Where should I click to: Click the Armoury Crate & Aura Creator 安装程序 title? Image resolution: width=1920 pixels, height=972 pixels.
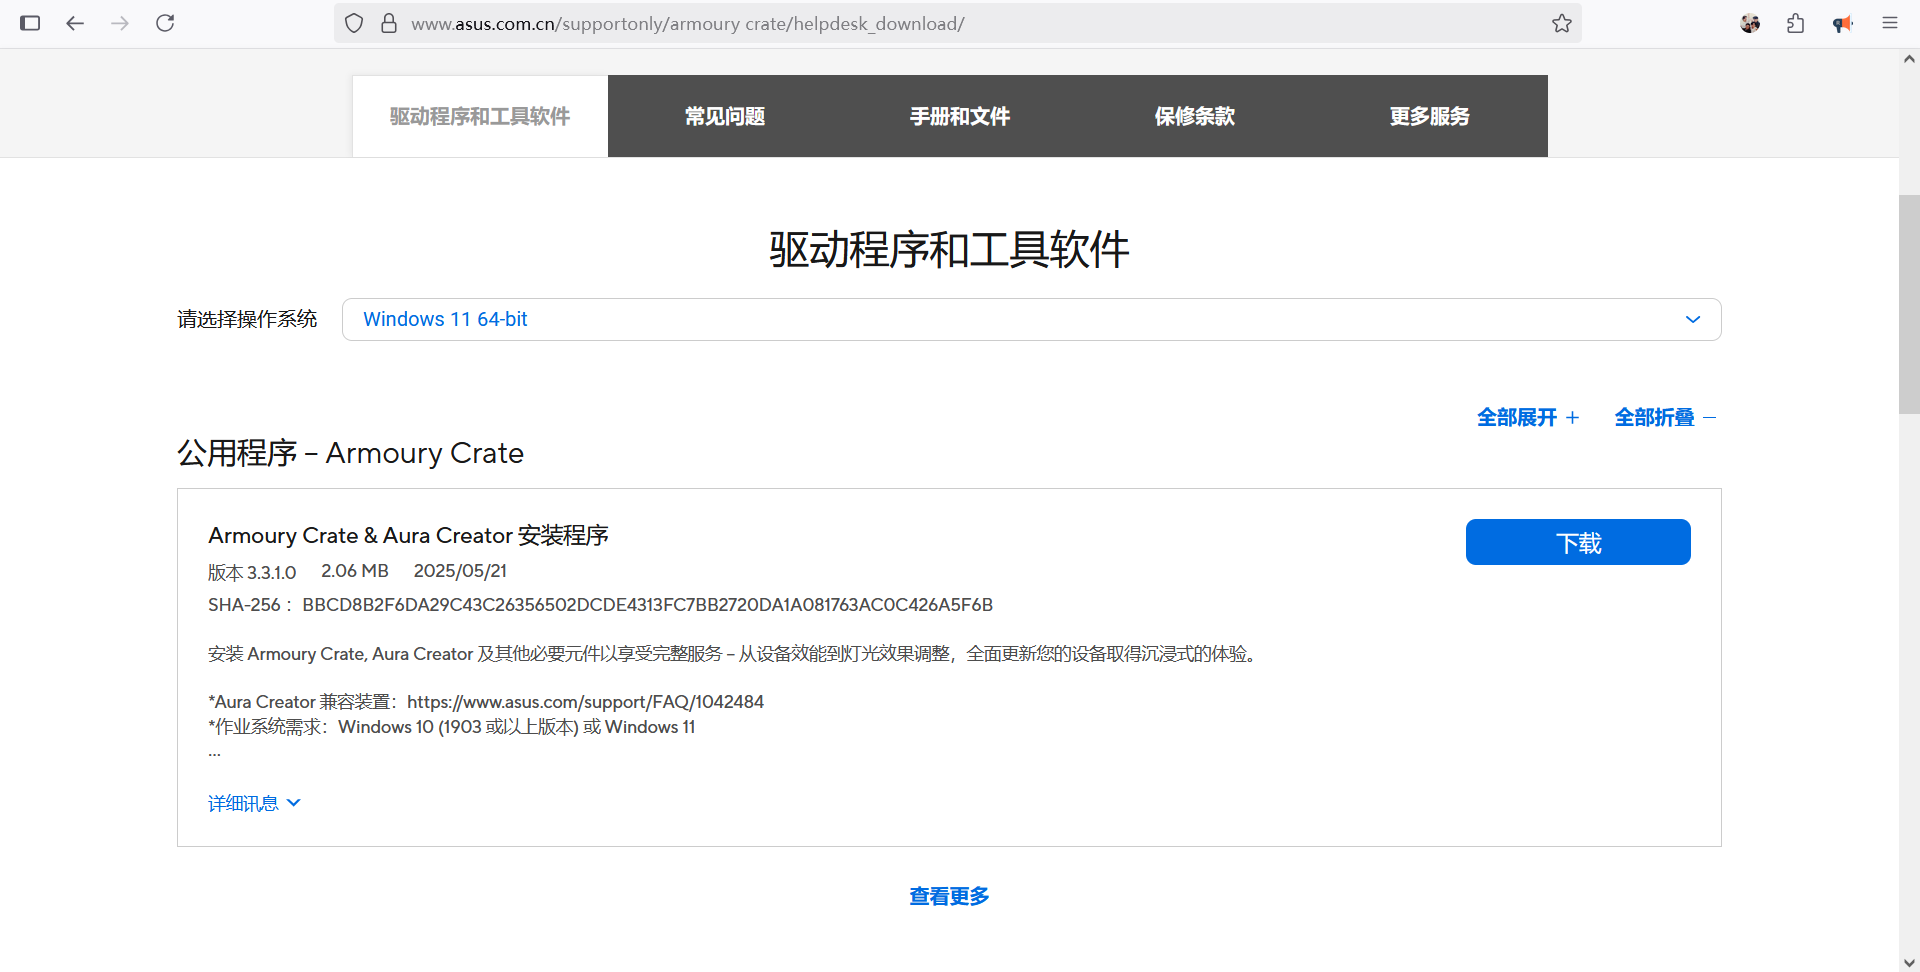(x=408, y=535)
